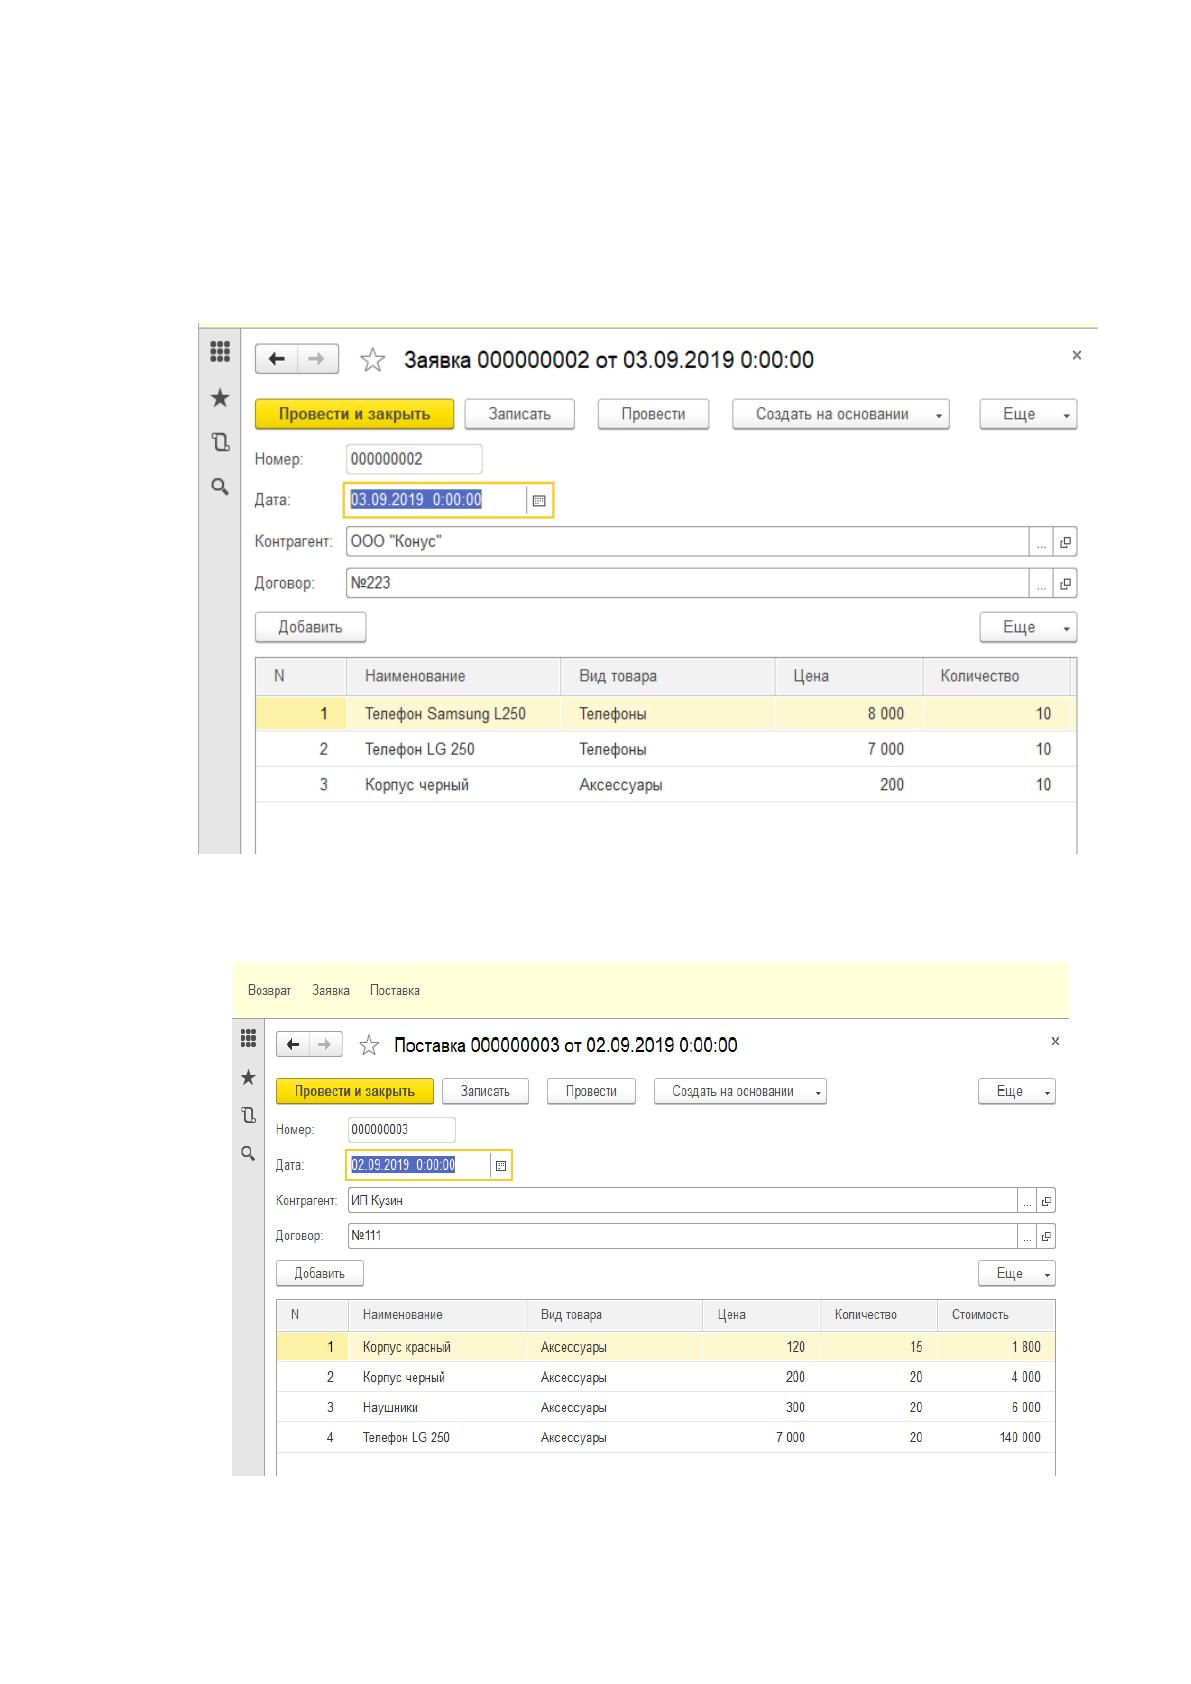Open ООО "Конус" contractor record
This screenshot has width=1191, height=1684.
click(1066, 542)
